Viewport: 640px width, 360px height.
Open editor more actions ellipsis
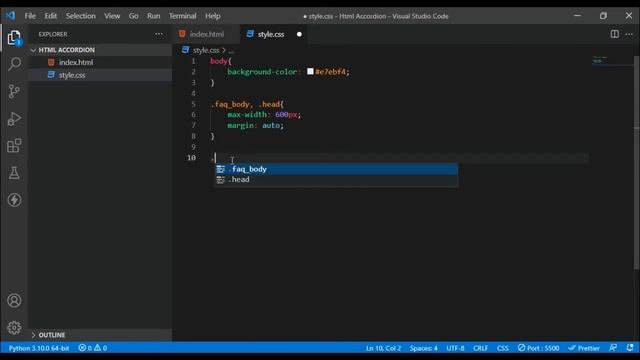click(629, 34)
